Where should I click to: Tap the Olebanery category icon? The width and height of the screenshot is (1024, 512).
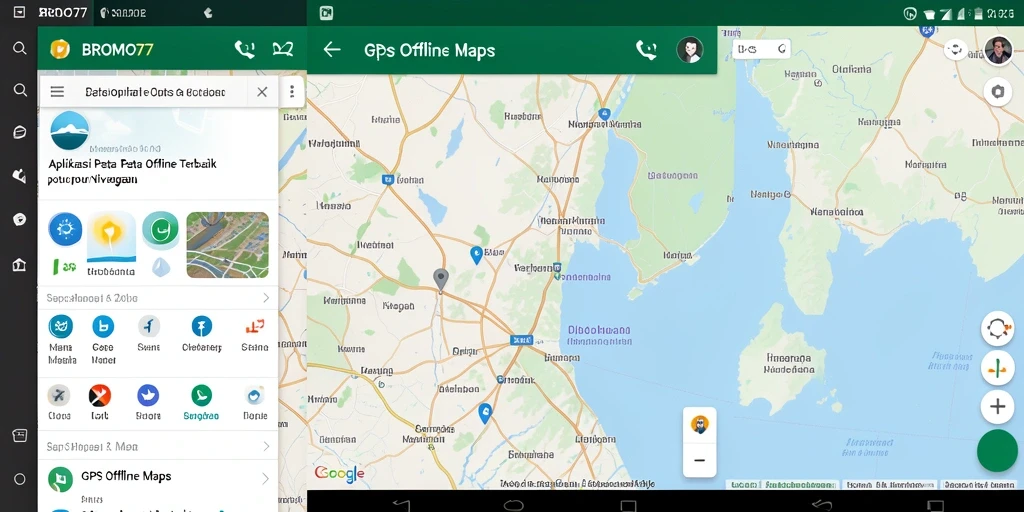[201, 326]
